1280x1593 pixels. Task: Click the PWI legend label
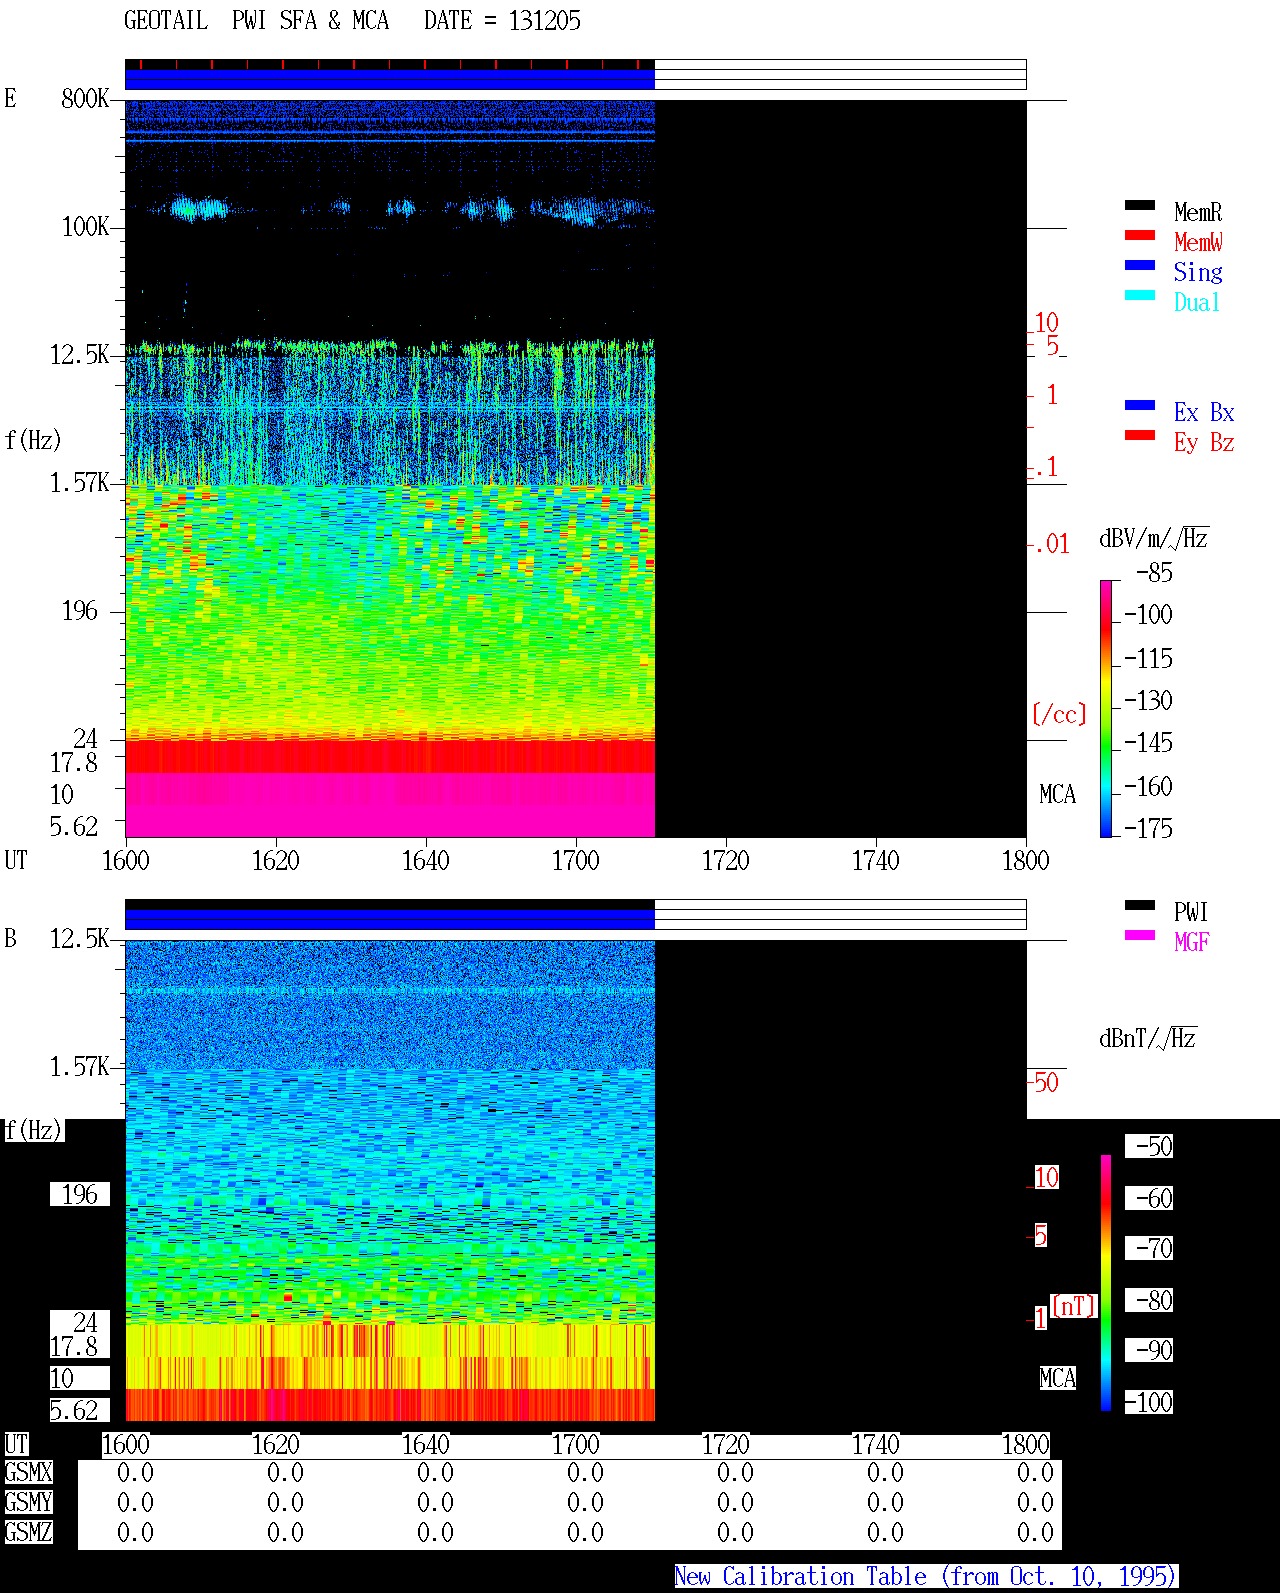pos(1191,912)
